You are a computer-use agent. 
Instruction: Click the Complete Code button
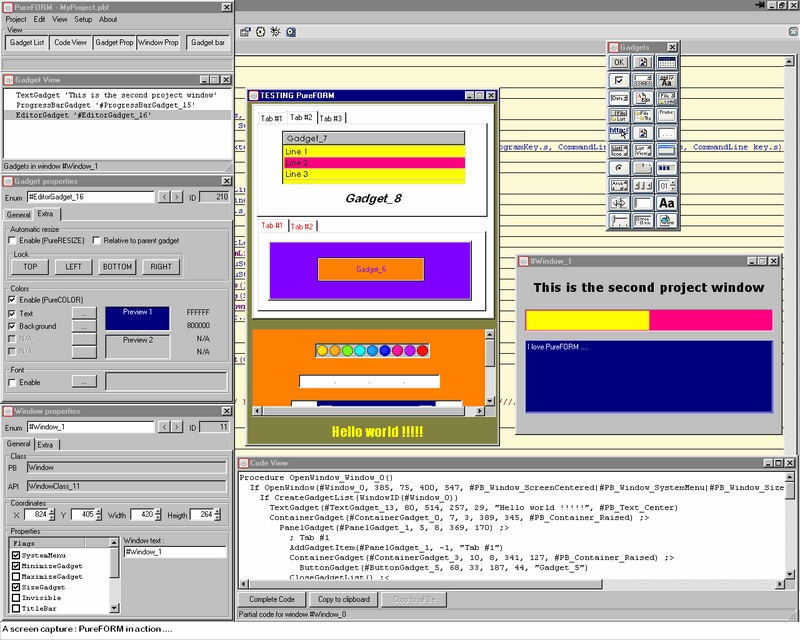[272, 599]
